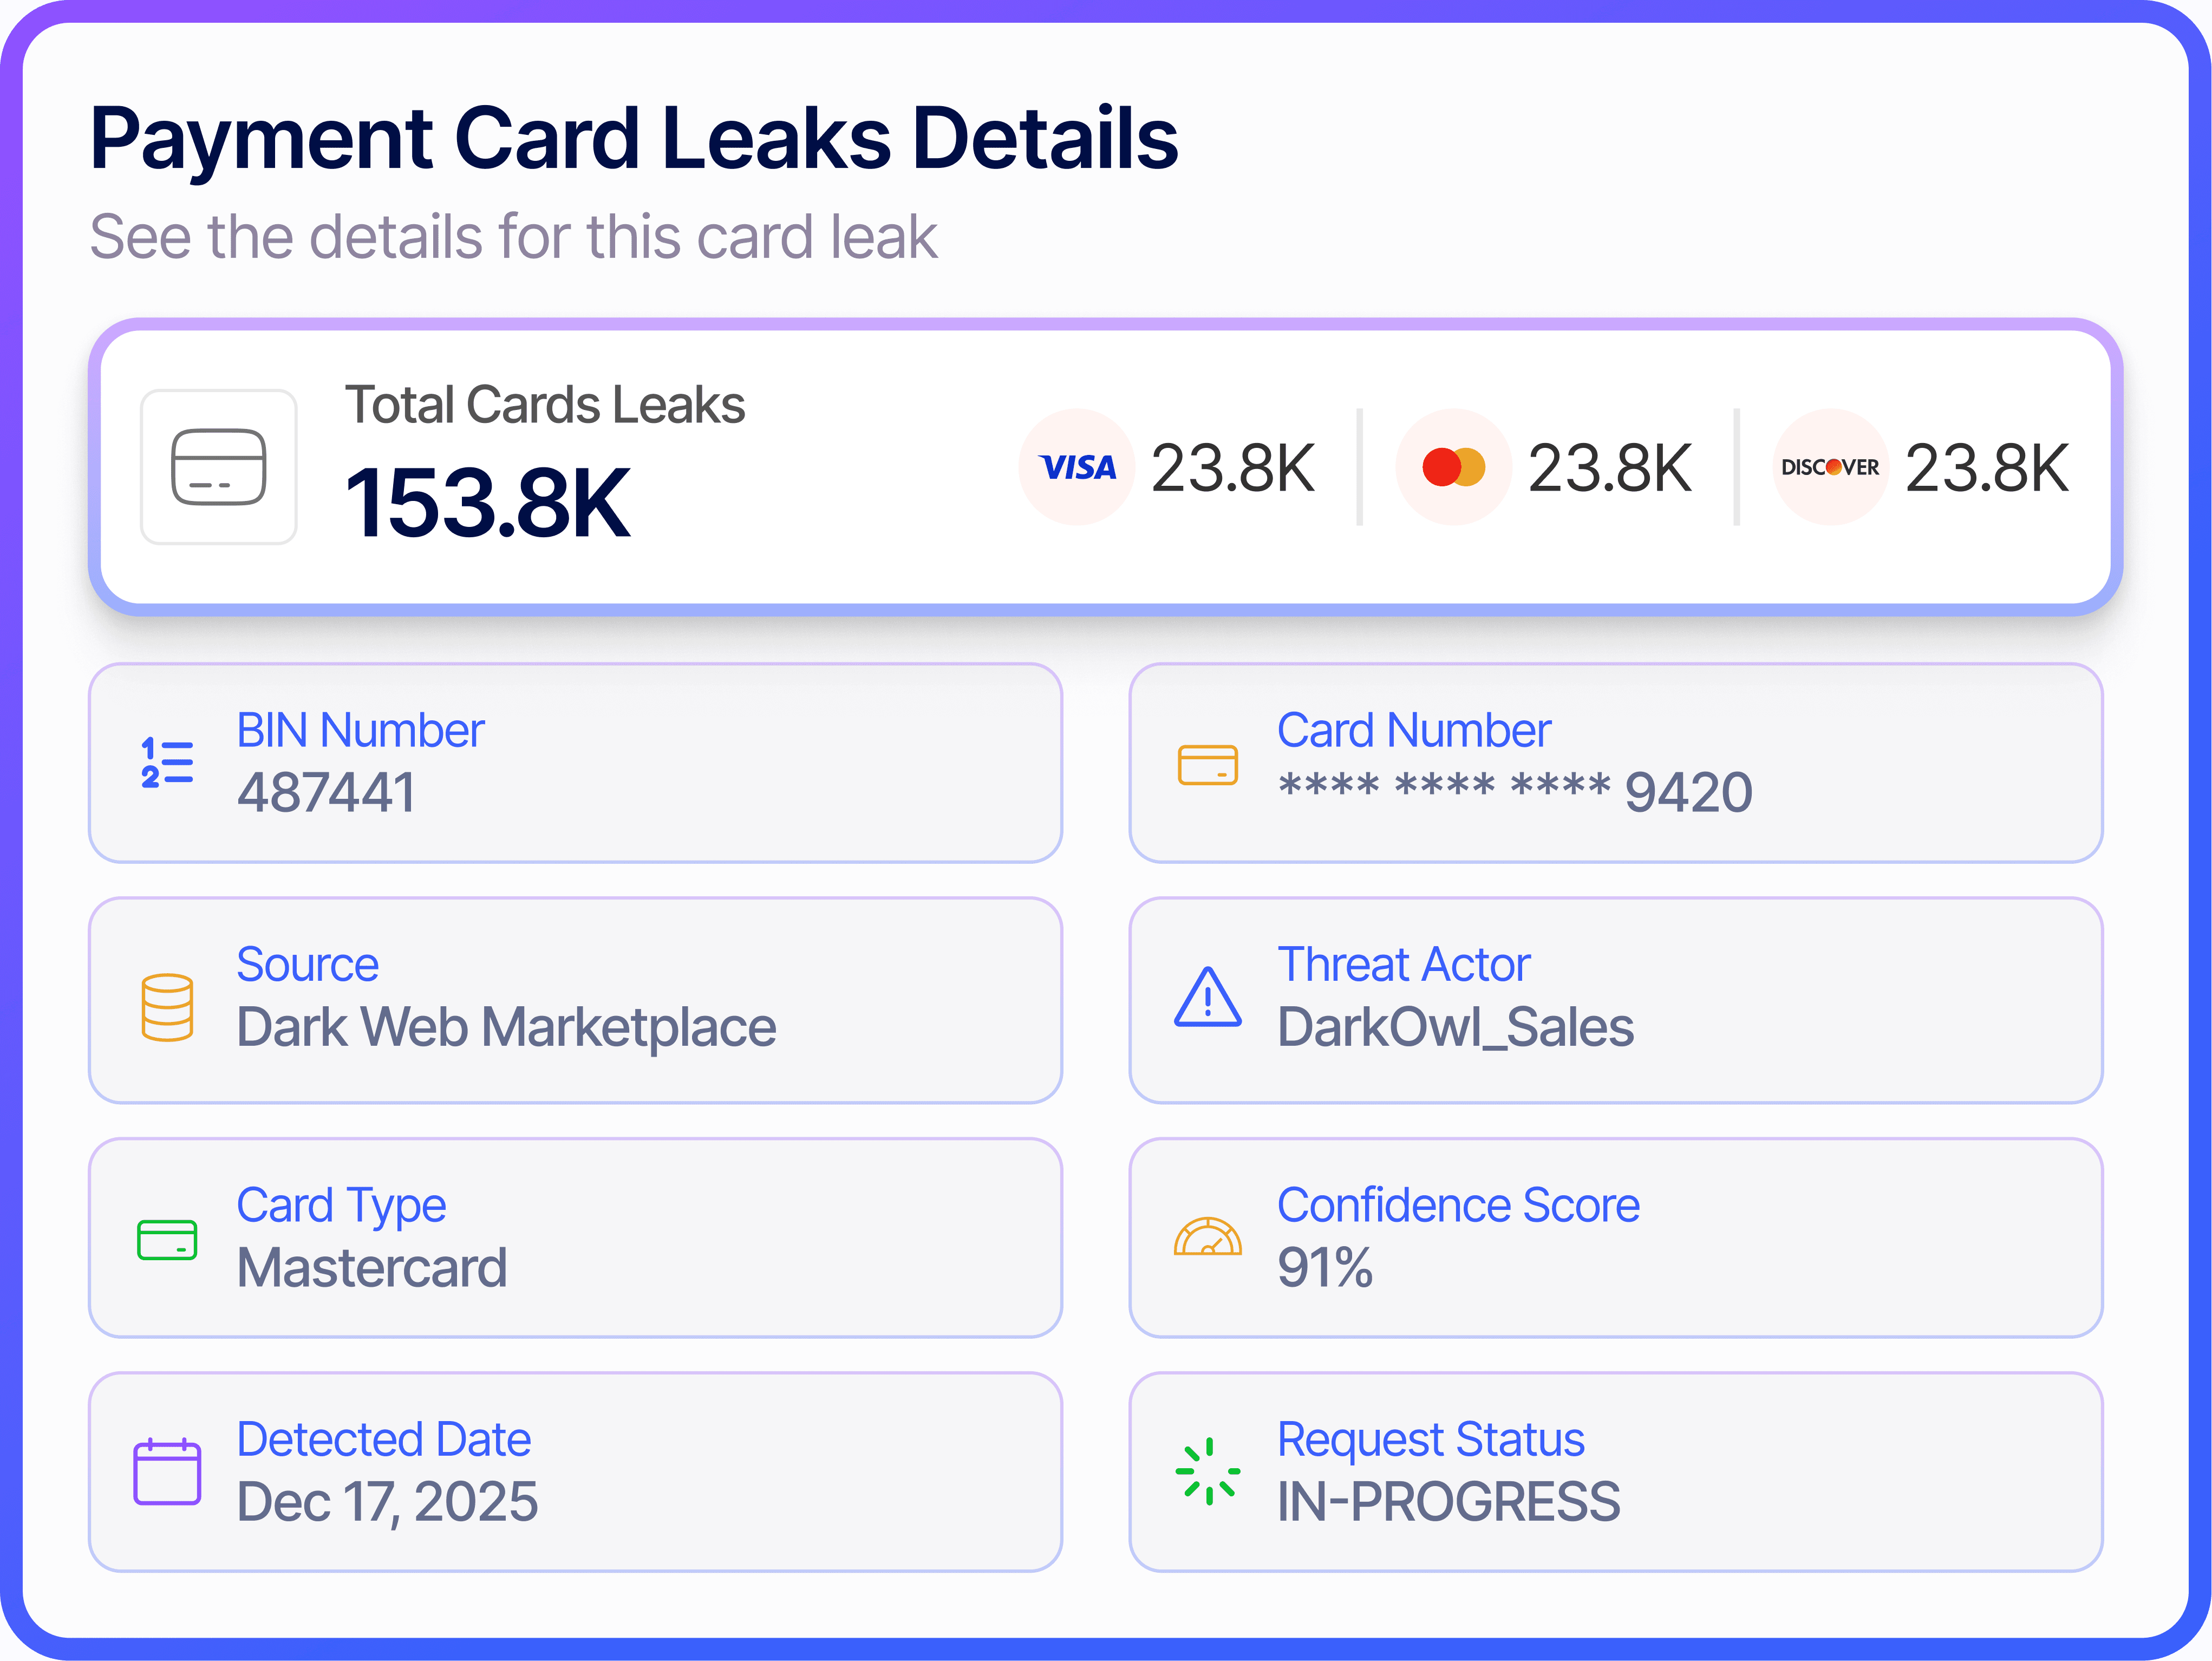Click the green spinner icon for Request Status

point(1207,1471)
